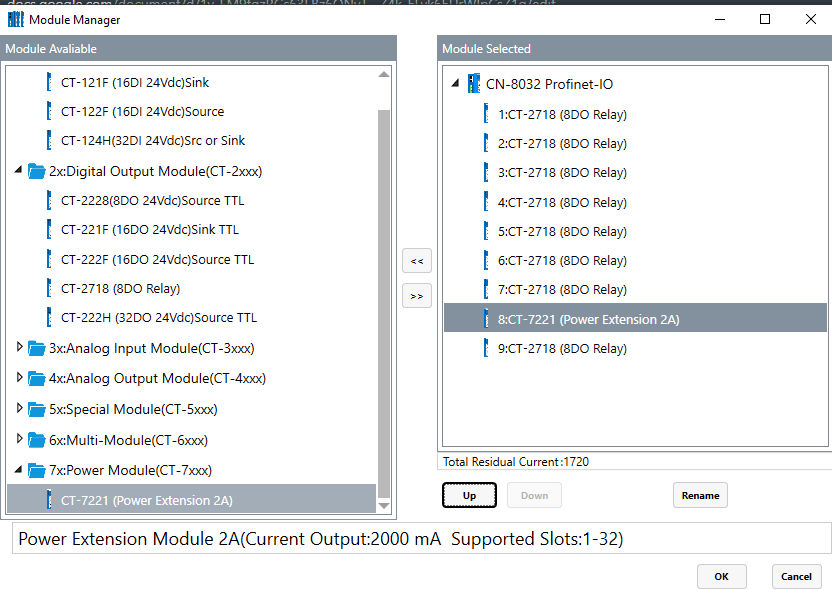The width and height of the screenshot is (832, 590).
Task: Click the CT-221F Sink TTL module icon
Action: pyautogui.click(x=49, y=230)
